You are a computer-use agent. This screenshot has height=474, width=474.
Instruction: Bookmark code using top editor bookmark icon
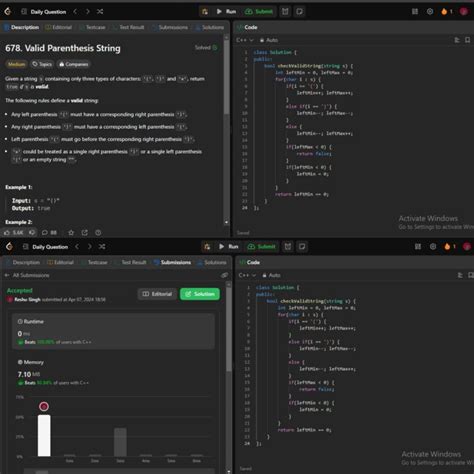pyautogui.click(x=468, y=40)
